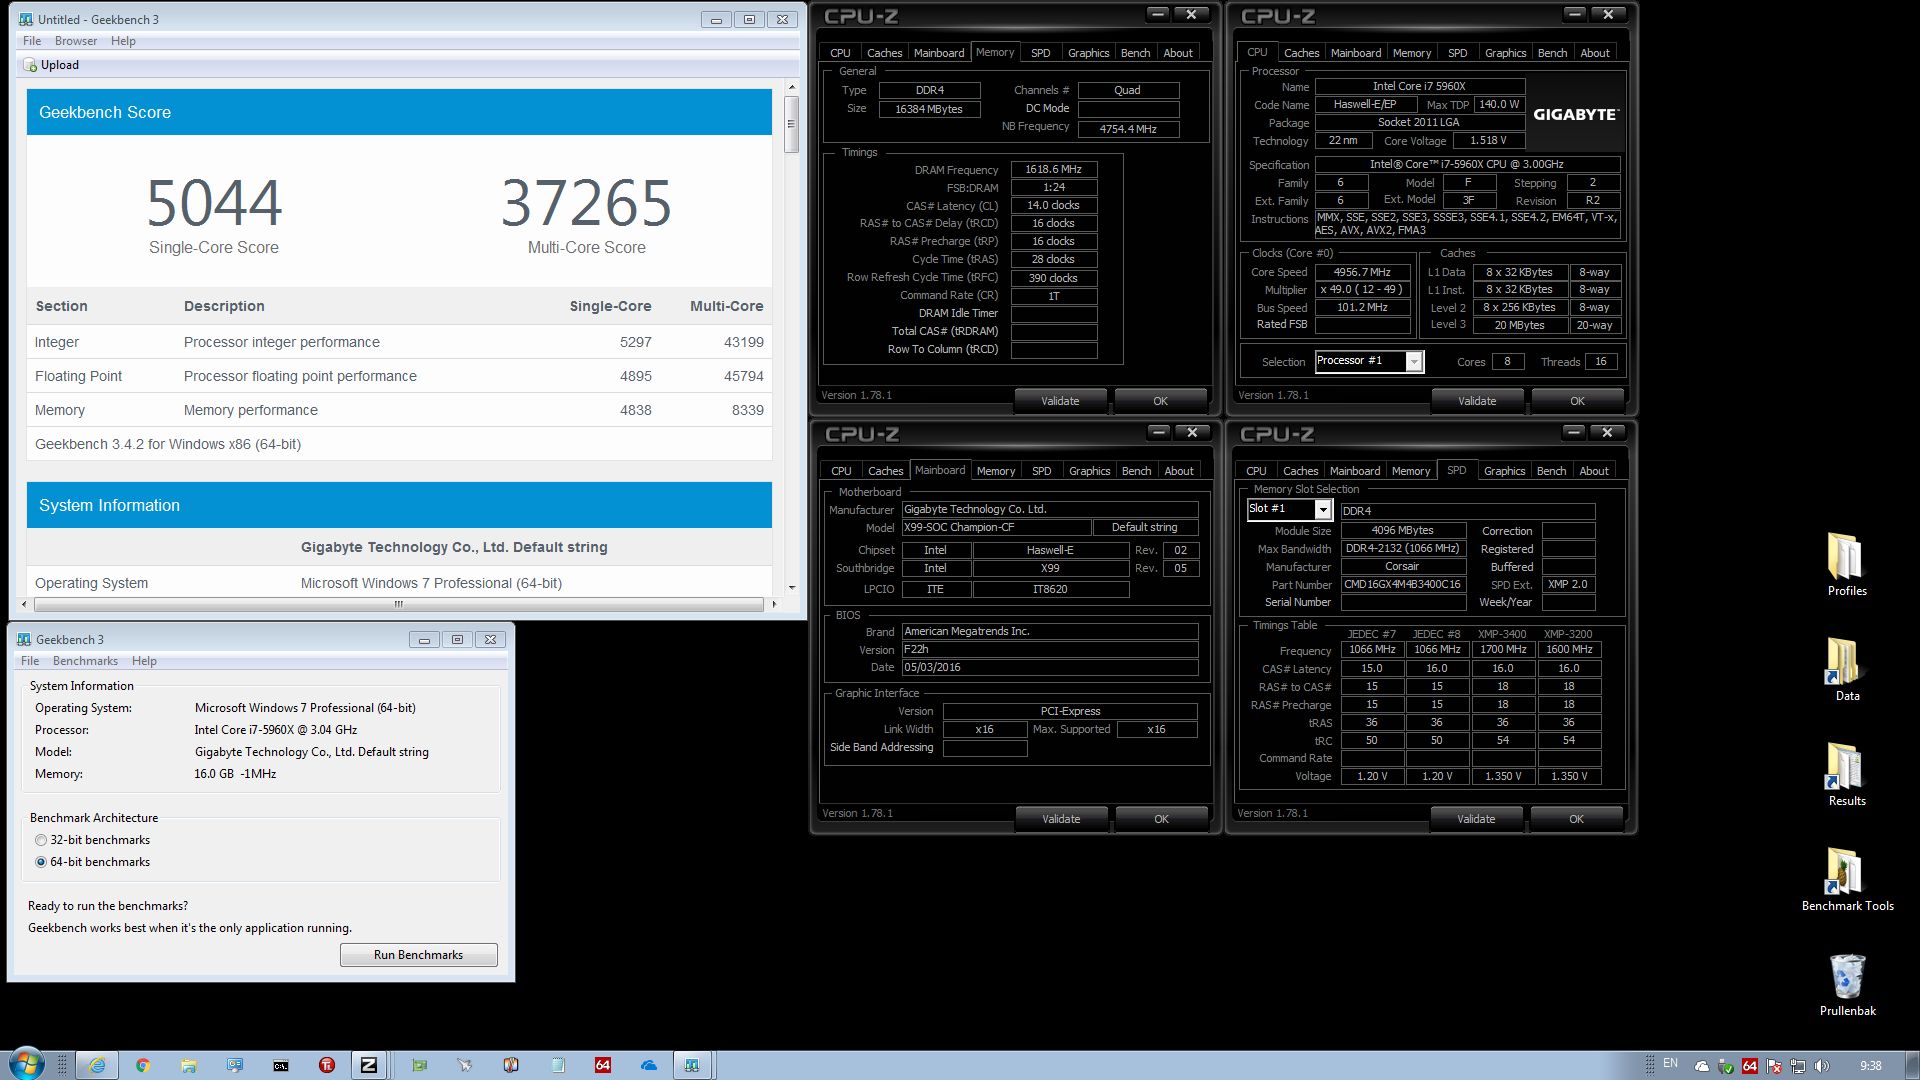
Task: Click the CMD16GX4M4B3400C16 part number field
Action: point(1403,584)
